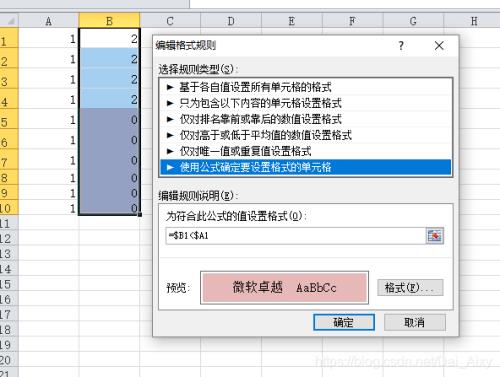Select row 11 header
The image size is (500, 377).
click(x=9, y=223)
